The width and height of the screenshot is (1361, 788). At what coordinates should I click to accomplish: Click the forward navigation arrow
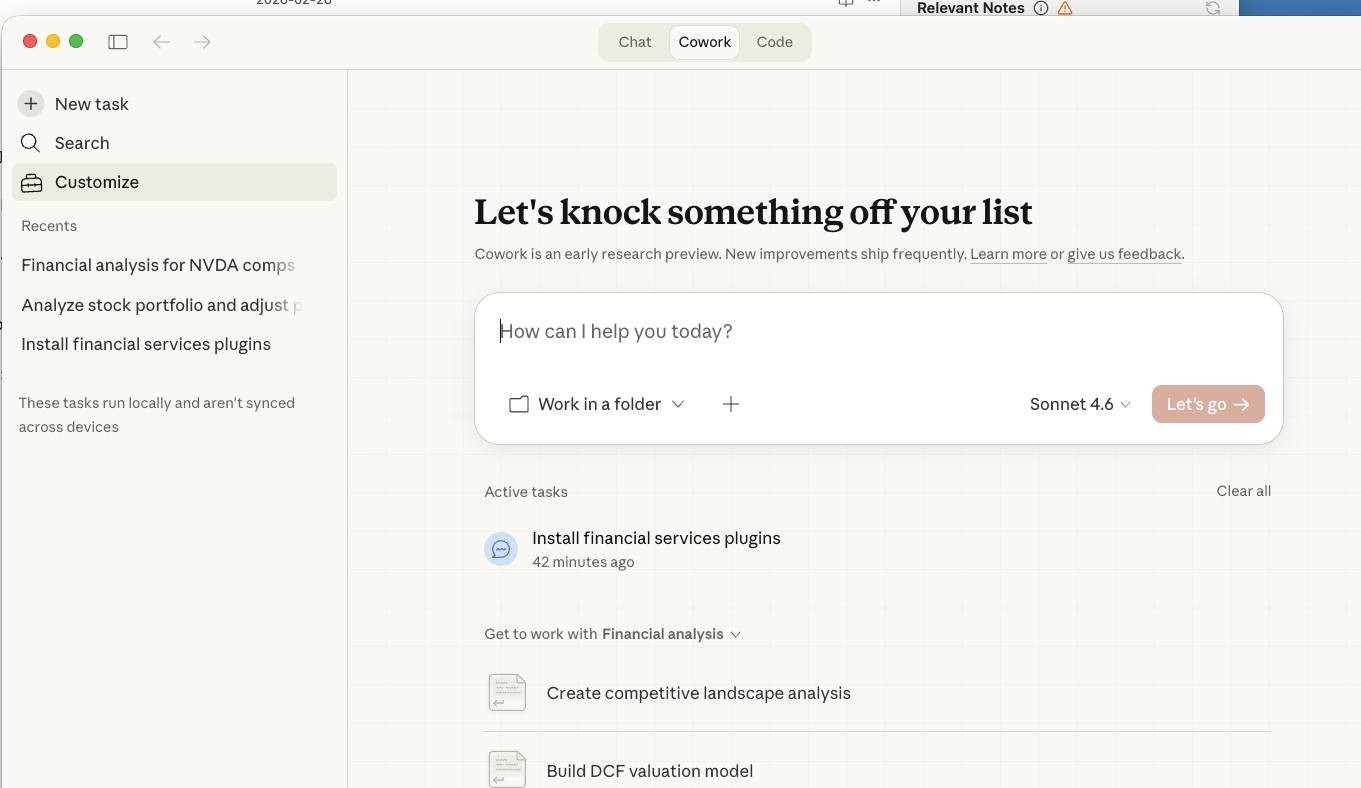point(202,42)
